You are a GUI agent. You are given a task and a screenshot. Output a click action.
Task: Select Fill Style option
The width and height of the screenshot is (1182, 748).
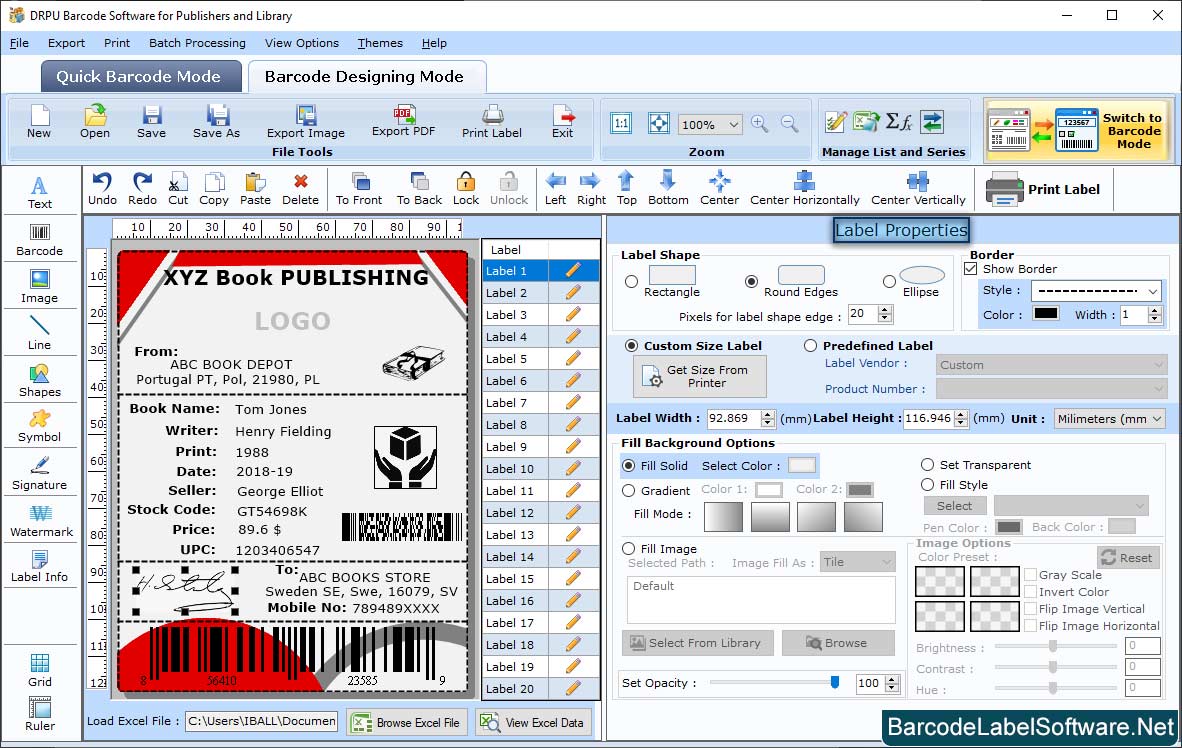point(927,485)
